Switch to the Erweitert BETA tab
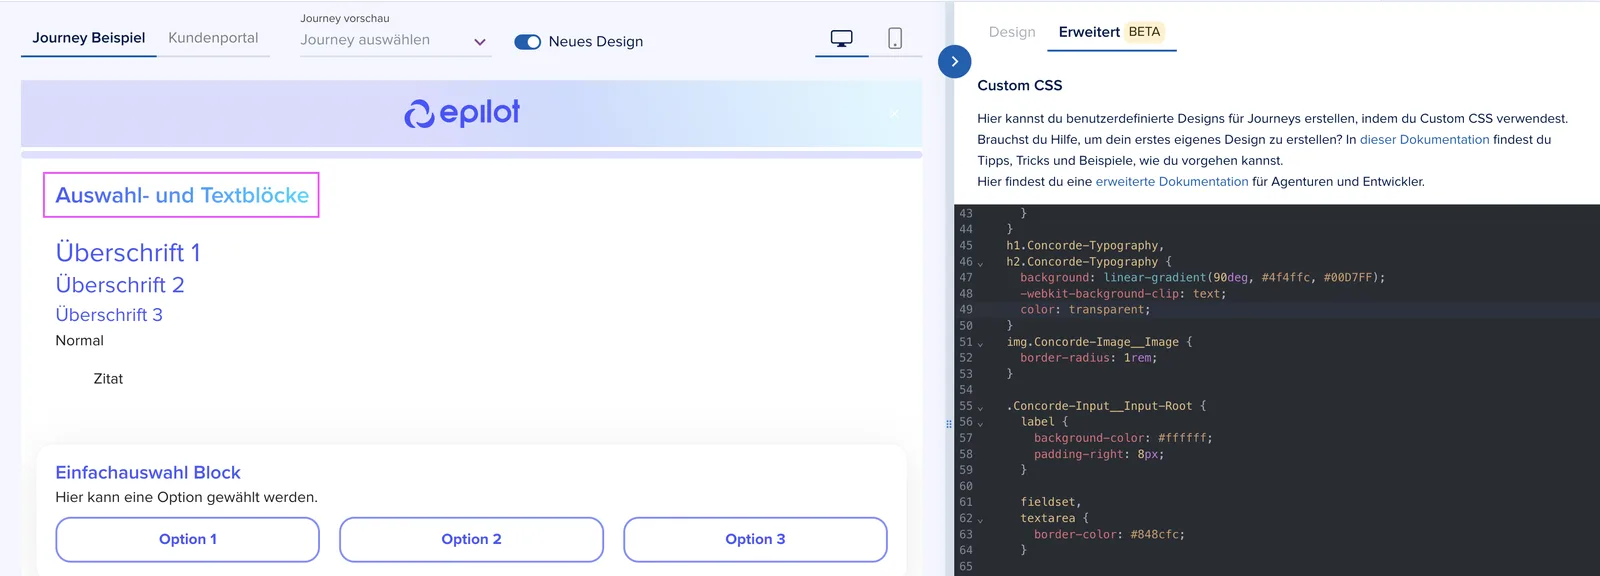Viewport: 1600px width, 576px height. point(1111,32)
